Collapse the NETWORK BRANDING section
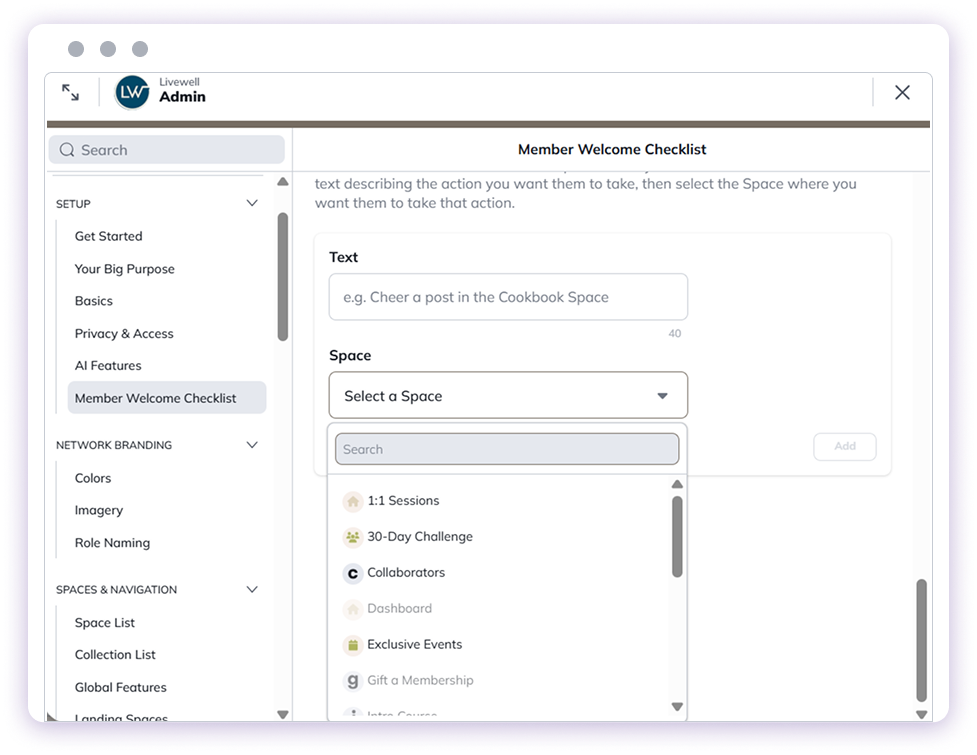 point(252,445)
